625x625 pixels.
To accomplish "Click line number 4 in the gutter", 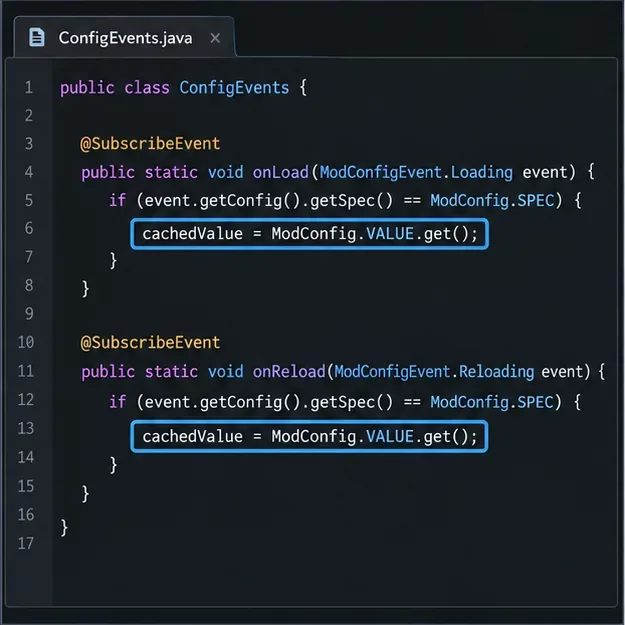I will (x=29, y=172).
